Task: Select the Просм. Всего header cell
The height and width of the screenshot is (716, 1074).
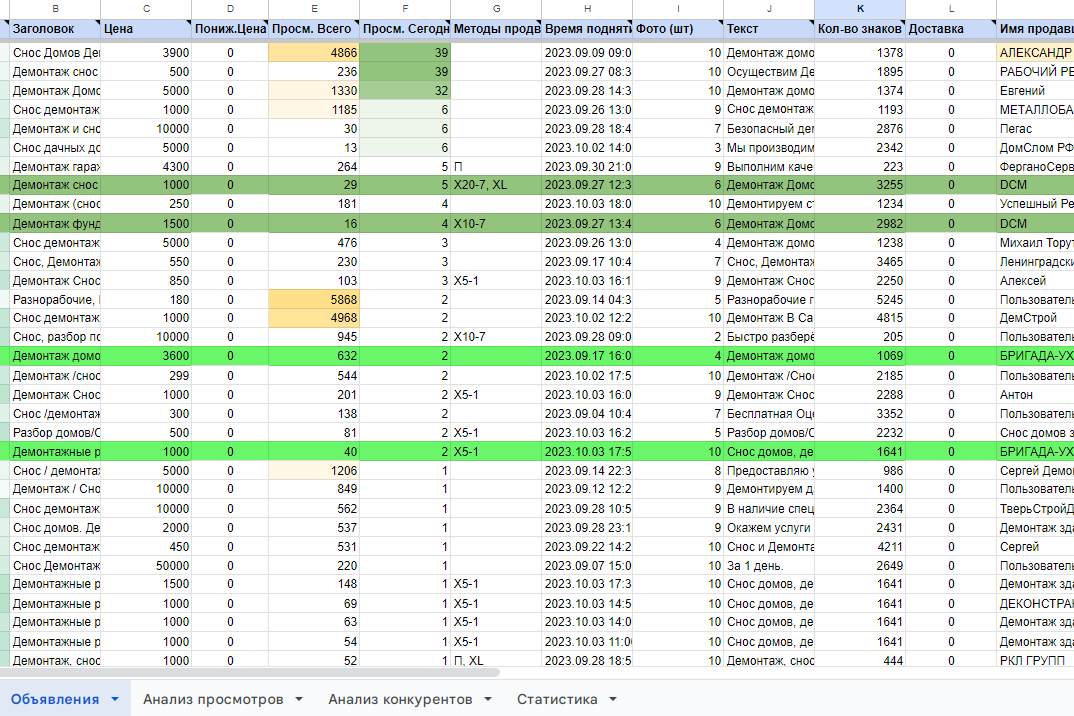Action: pos(314,29)
